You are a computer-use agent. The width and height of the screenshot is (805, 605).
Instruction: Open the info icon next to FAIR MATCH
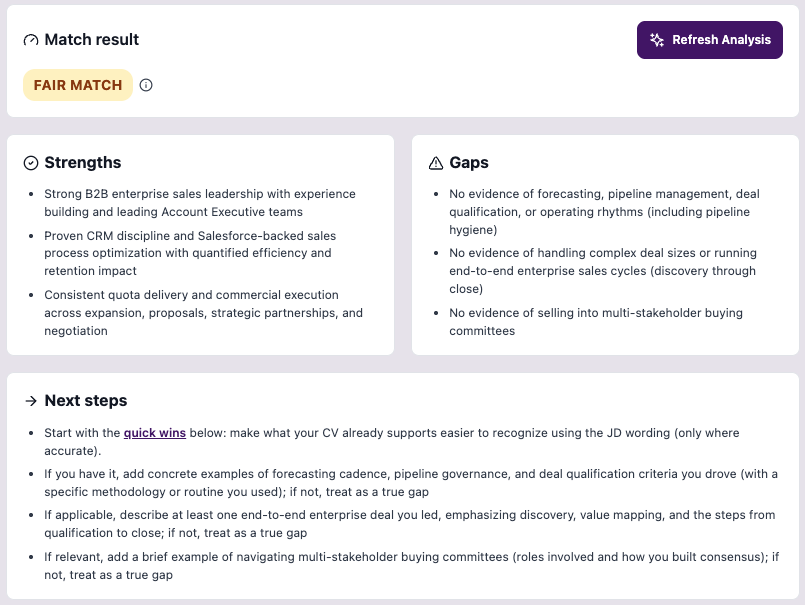[x=146, y=85]
